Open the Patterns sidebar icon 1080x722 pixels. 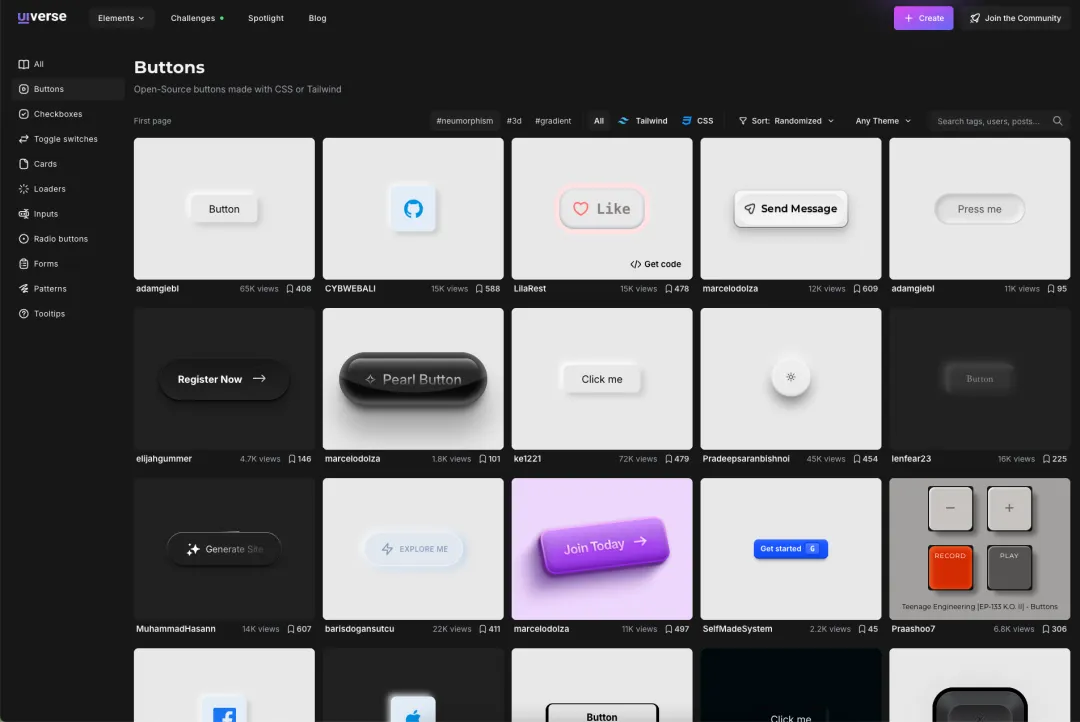(23, 289)
